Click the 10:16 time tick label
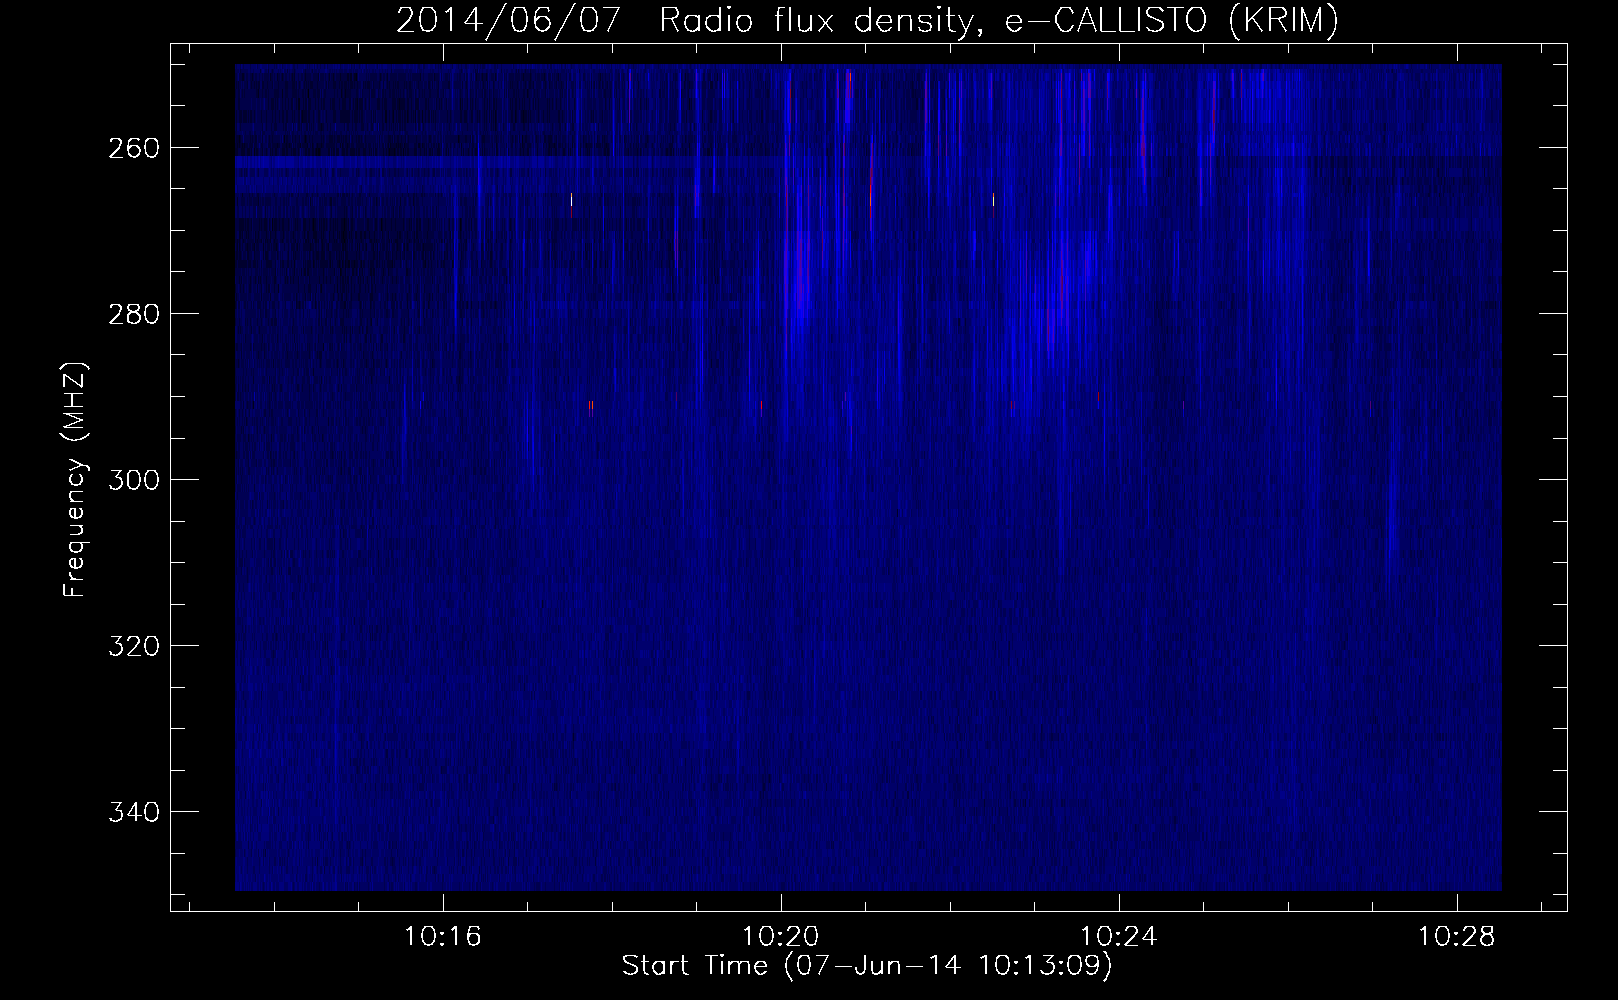Screen dimensions: 1618x1000 tap(443, 937)
